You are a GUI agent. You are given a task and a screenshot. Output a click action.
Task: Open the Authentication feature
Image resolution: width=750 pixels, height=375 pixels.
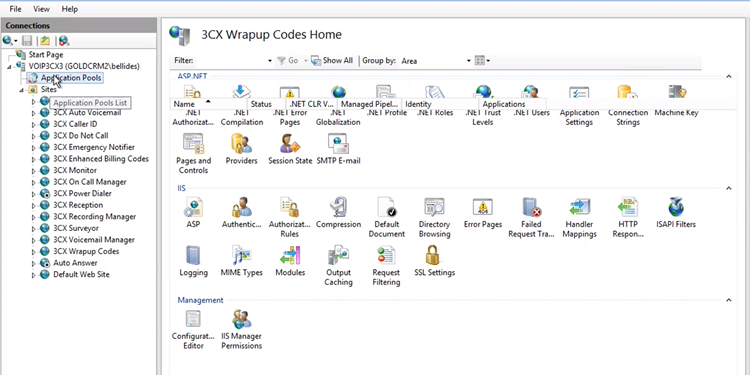click(x=242, y=213)
